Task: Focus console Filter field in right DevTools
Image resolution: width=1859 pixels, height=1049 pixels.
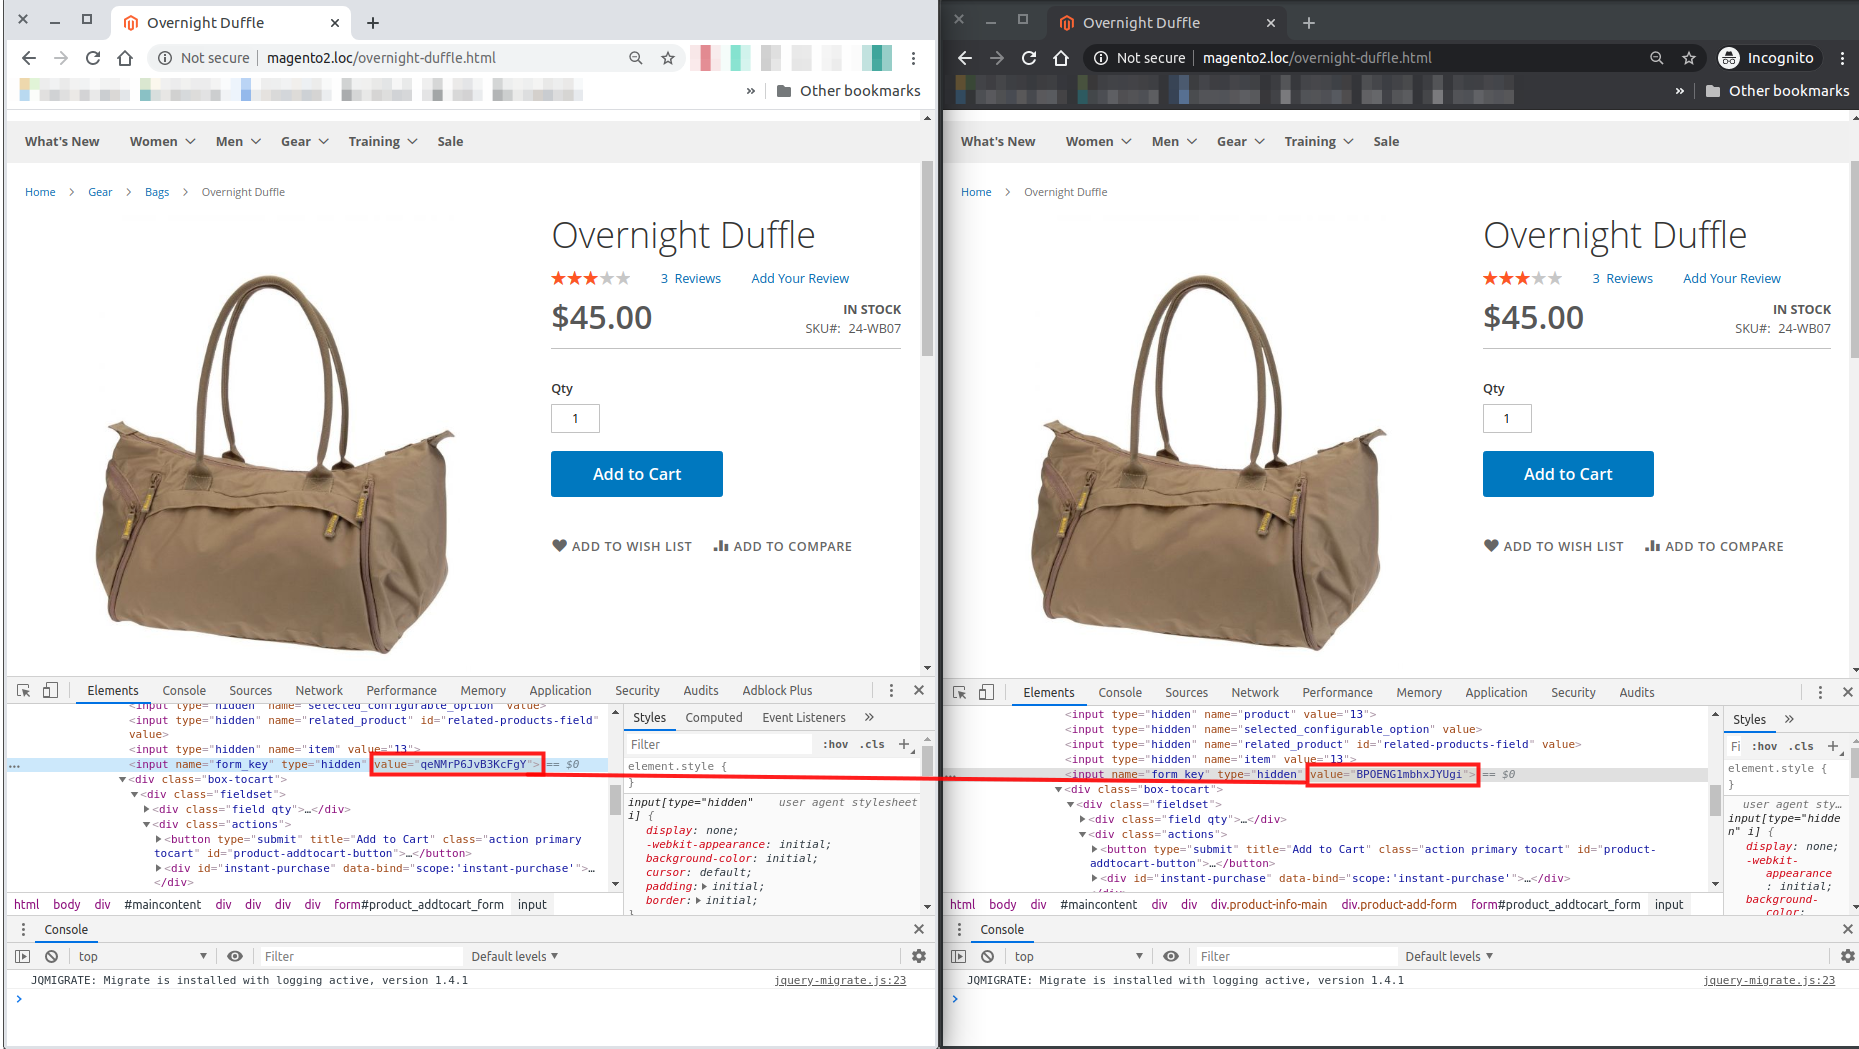Action: [1297, 956]
